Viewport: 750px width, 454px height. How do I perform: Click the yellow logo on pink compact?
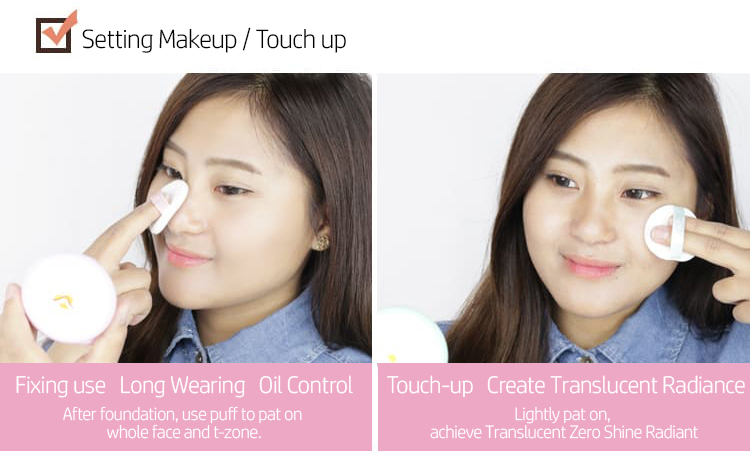64,301
